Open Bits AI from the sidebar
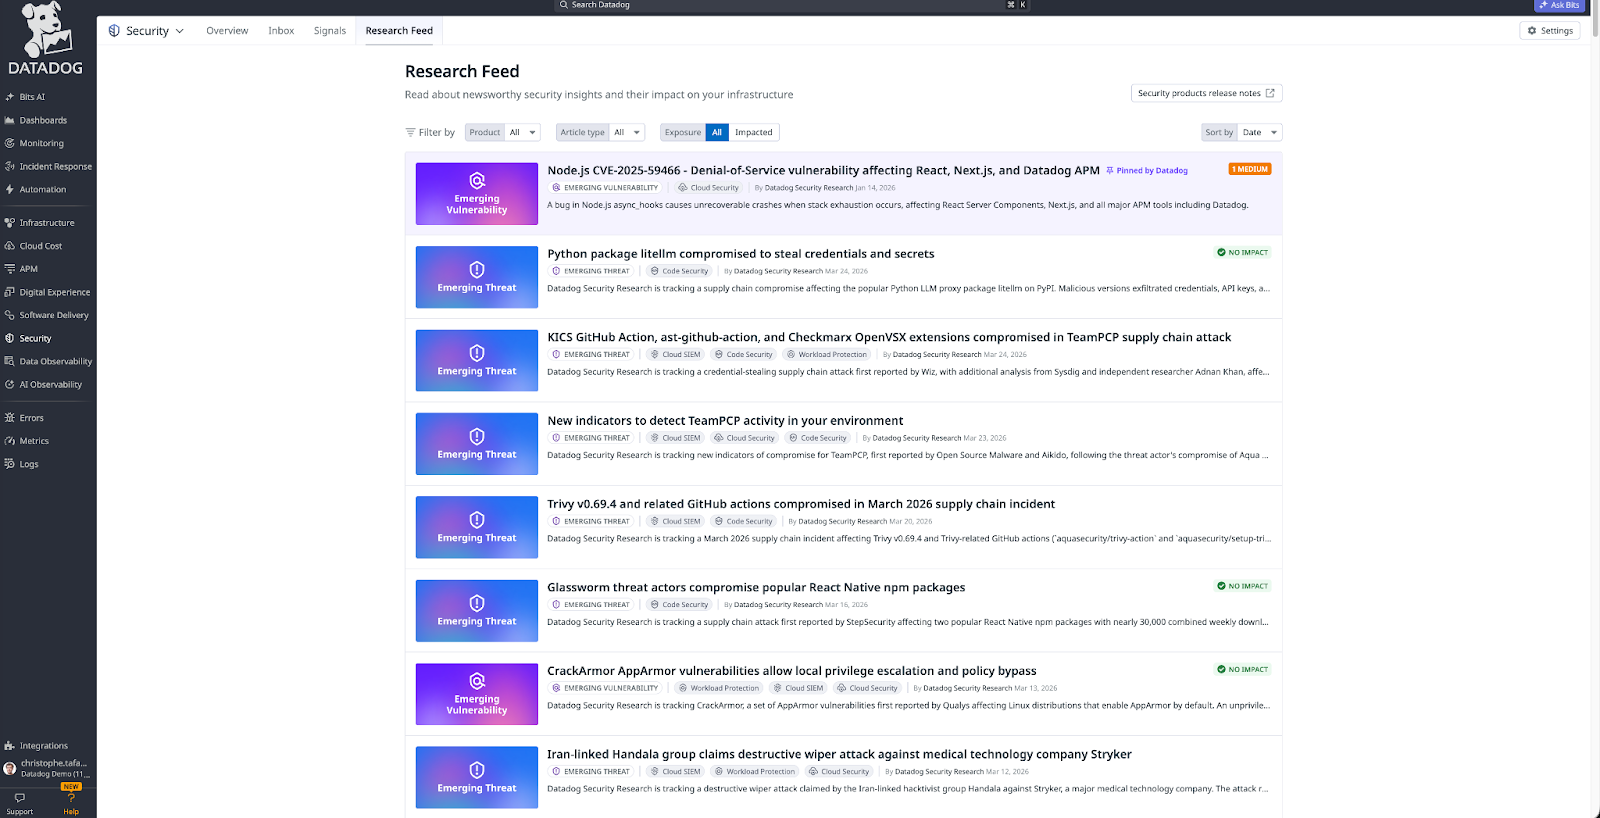Screen dimensions: 1600x818 click(32, 97)
